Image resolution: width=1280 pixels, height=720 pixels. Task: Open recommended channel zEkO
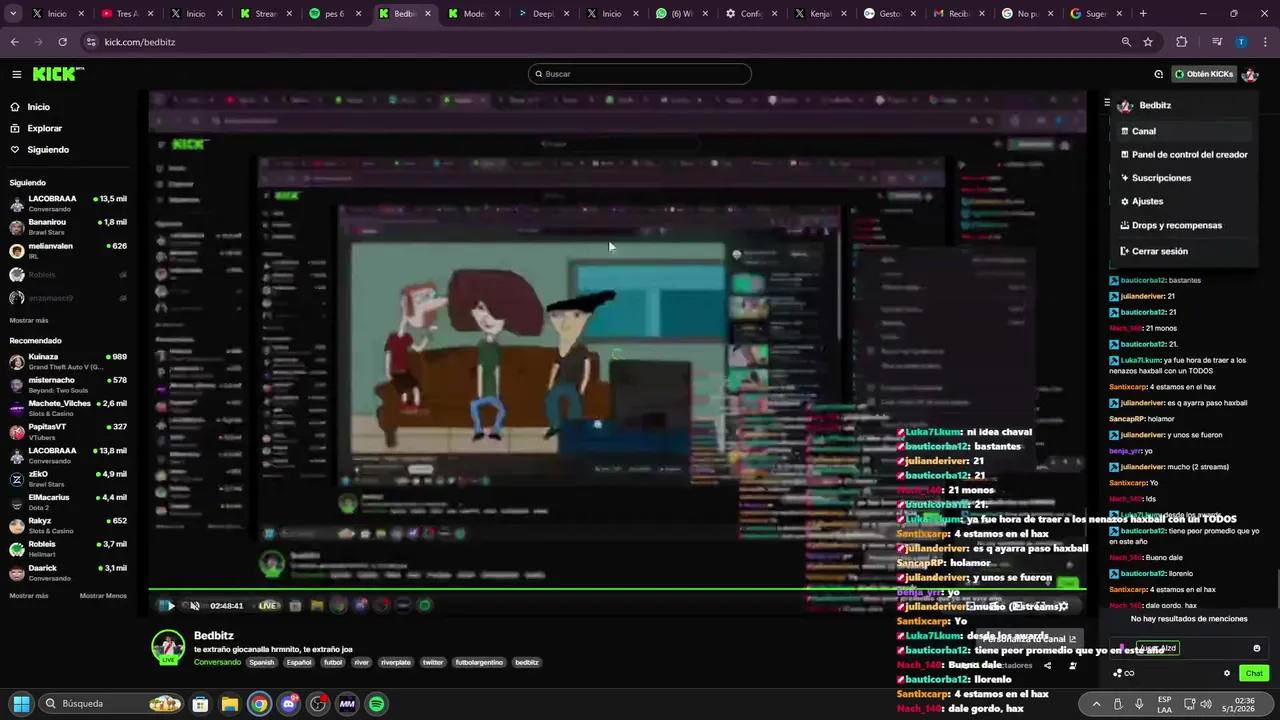tap(68, 479)
